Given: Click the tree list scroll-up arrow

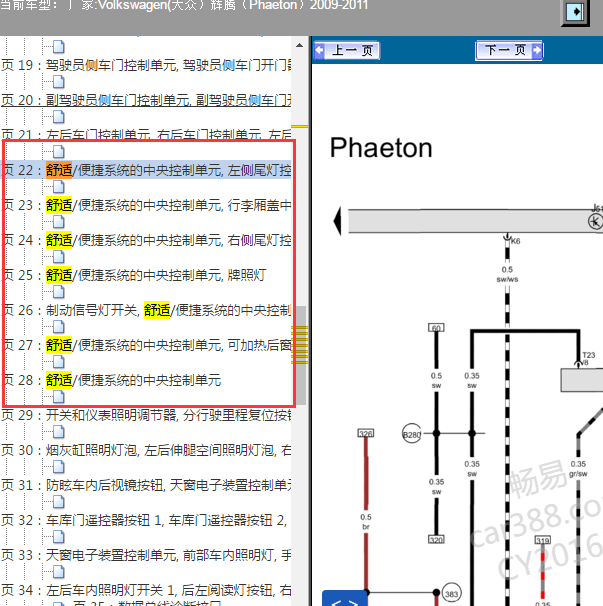Looking at the screenshot, I should 300,45.
